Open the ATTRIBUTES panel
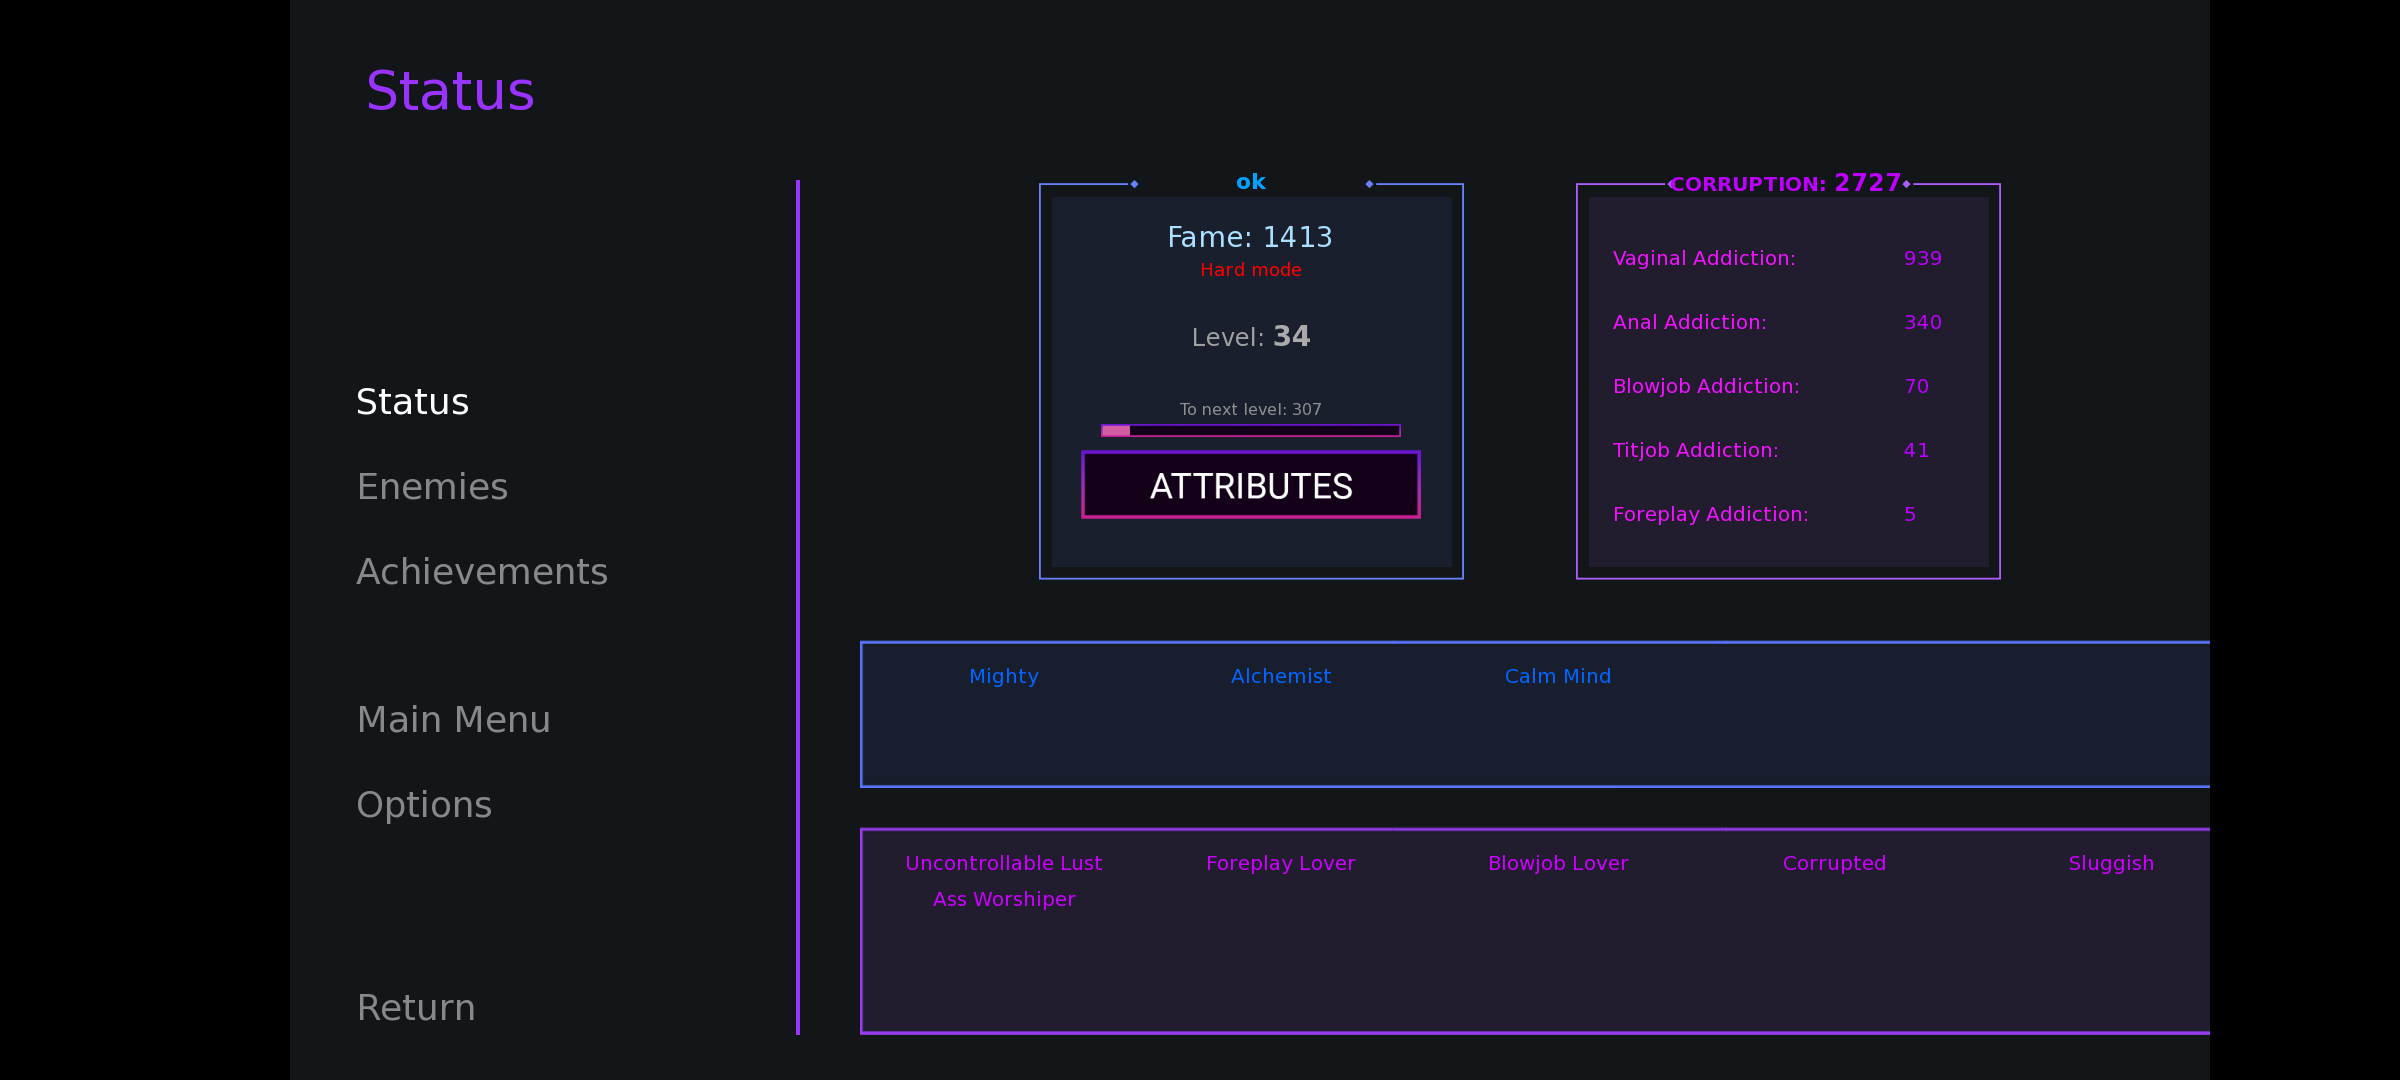The width and height of the screenshot is (2400, 1080). coord(1251,485)
